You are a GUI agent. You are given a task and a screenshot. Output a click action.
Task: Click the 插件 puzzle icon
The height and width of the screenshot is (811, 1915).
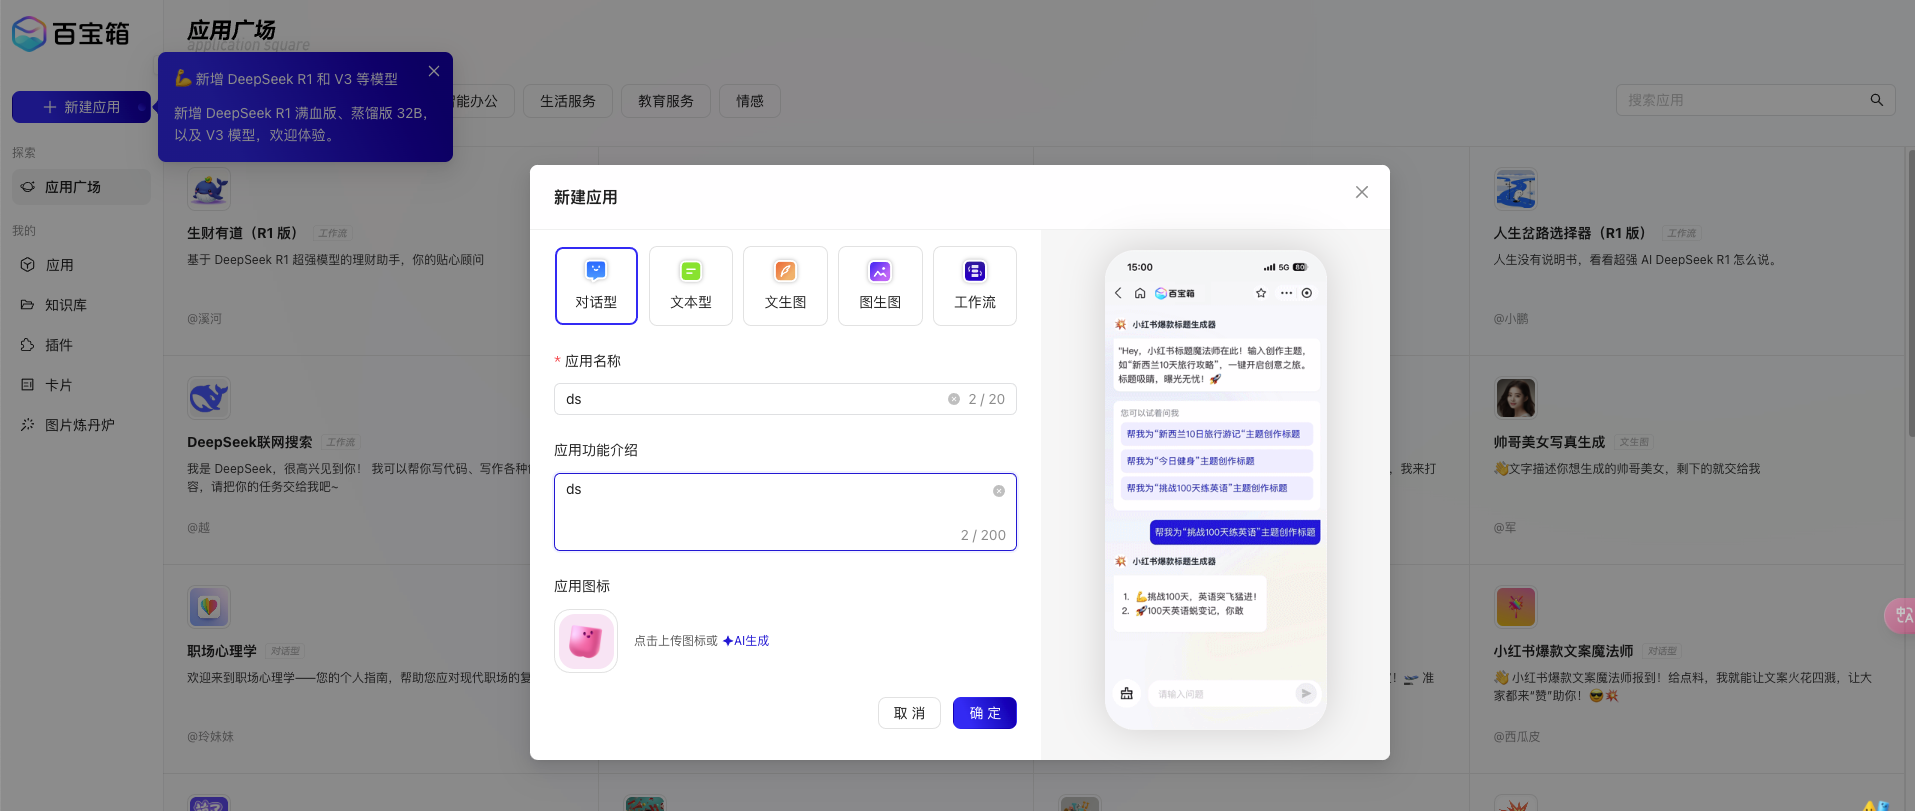pos(28,345)
